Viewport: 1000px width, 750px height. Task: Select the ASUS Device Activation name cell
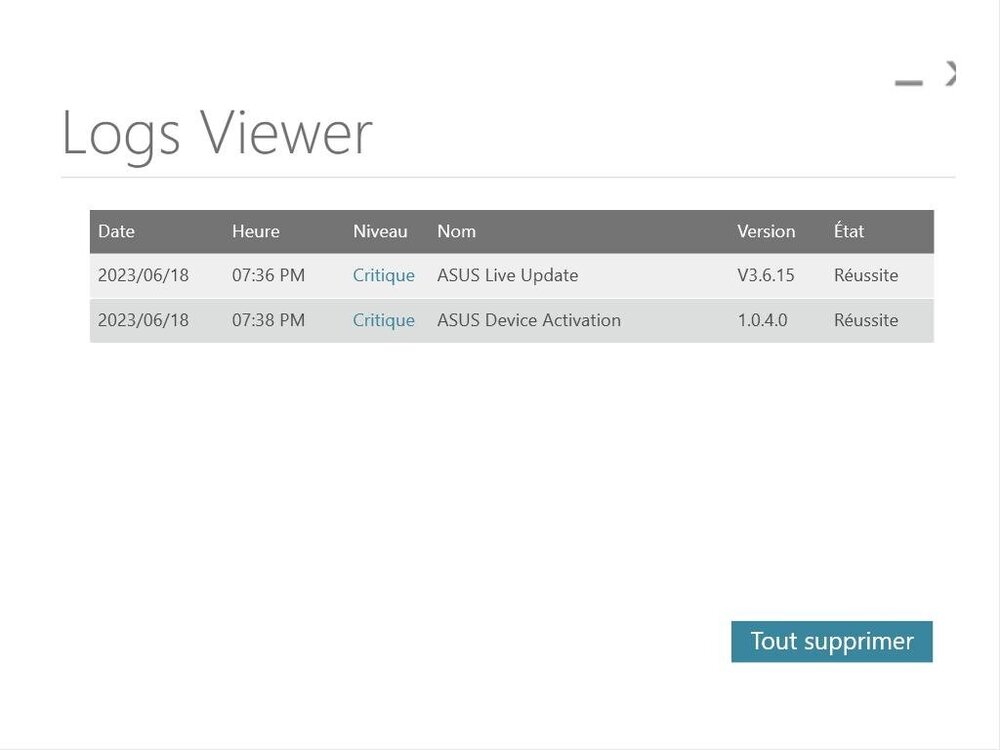(x=528, y=320)
